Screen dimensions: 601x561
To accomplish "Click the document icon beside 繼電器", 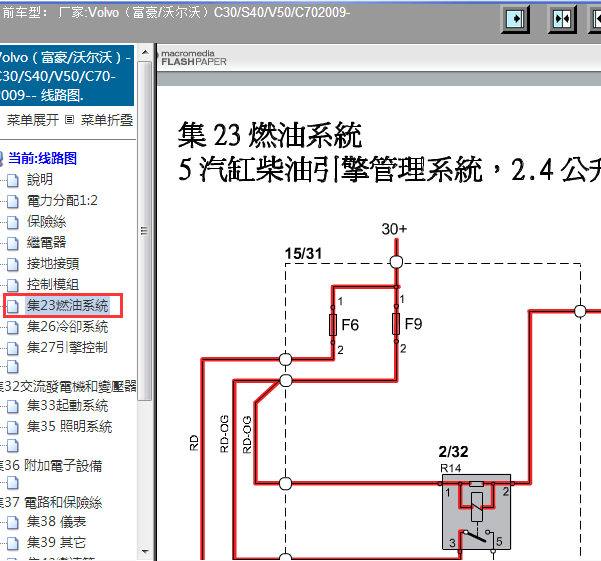I will click(13, 243).
